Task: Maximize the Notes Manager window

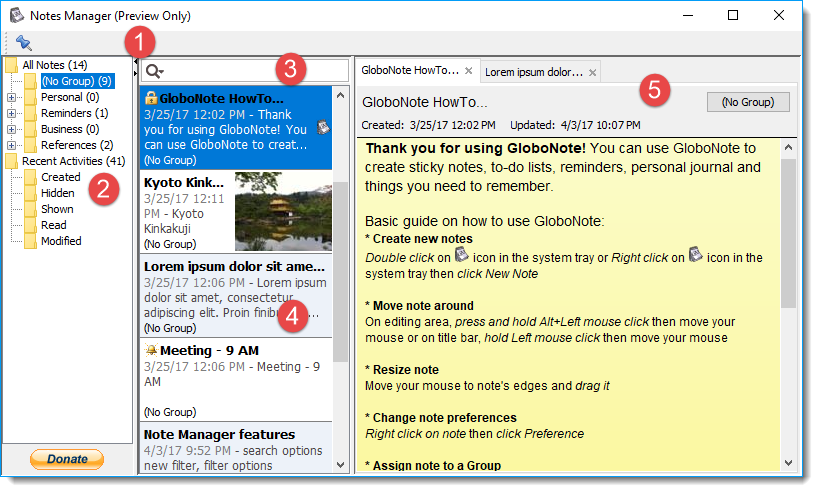Action: pos(732,15)
